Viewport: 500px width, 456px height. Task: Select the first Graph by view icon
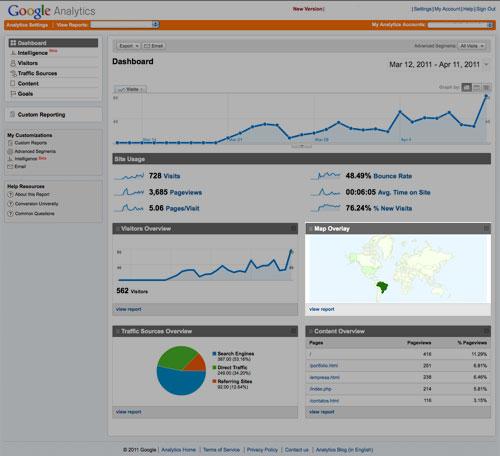point(467,87)
